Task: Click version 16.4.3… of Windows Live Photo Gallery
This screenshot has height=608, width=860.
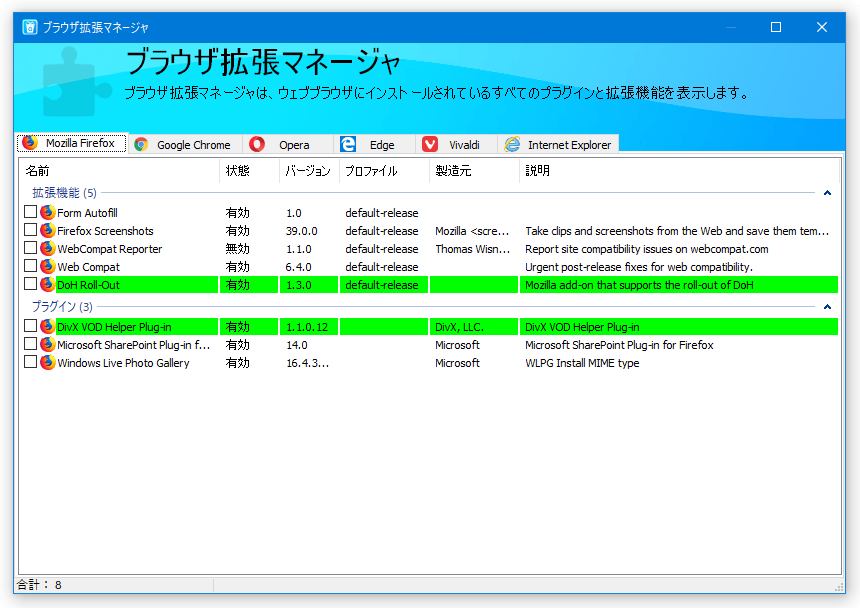Action: (308, 363)
